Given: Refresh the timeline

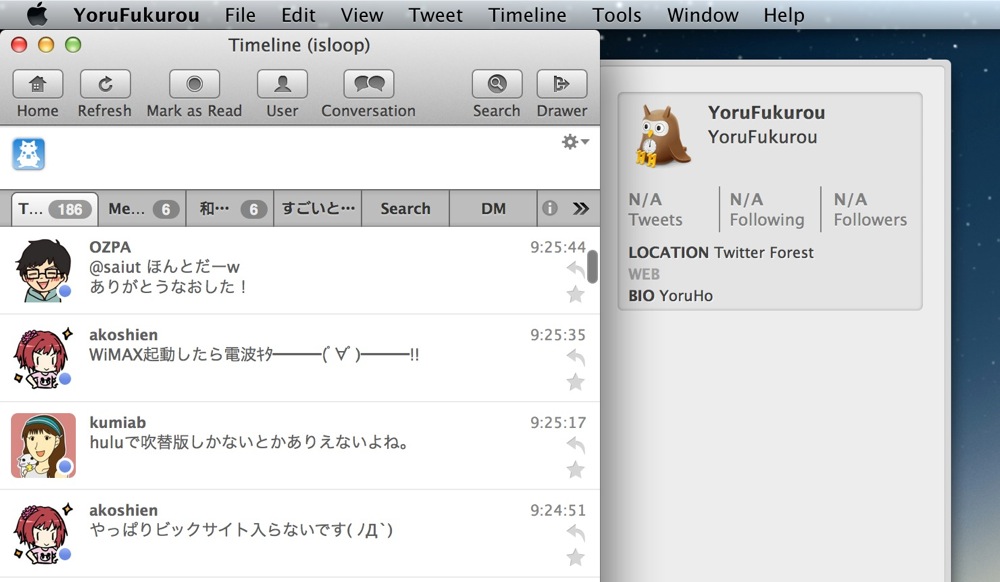Looking at the screenshot, I should [105, 84].
